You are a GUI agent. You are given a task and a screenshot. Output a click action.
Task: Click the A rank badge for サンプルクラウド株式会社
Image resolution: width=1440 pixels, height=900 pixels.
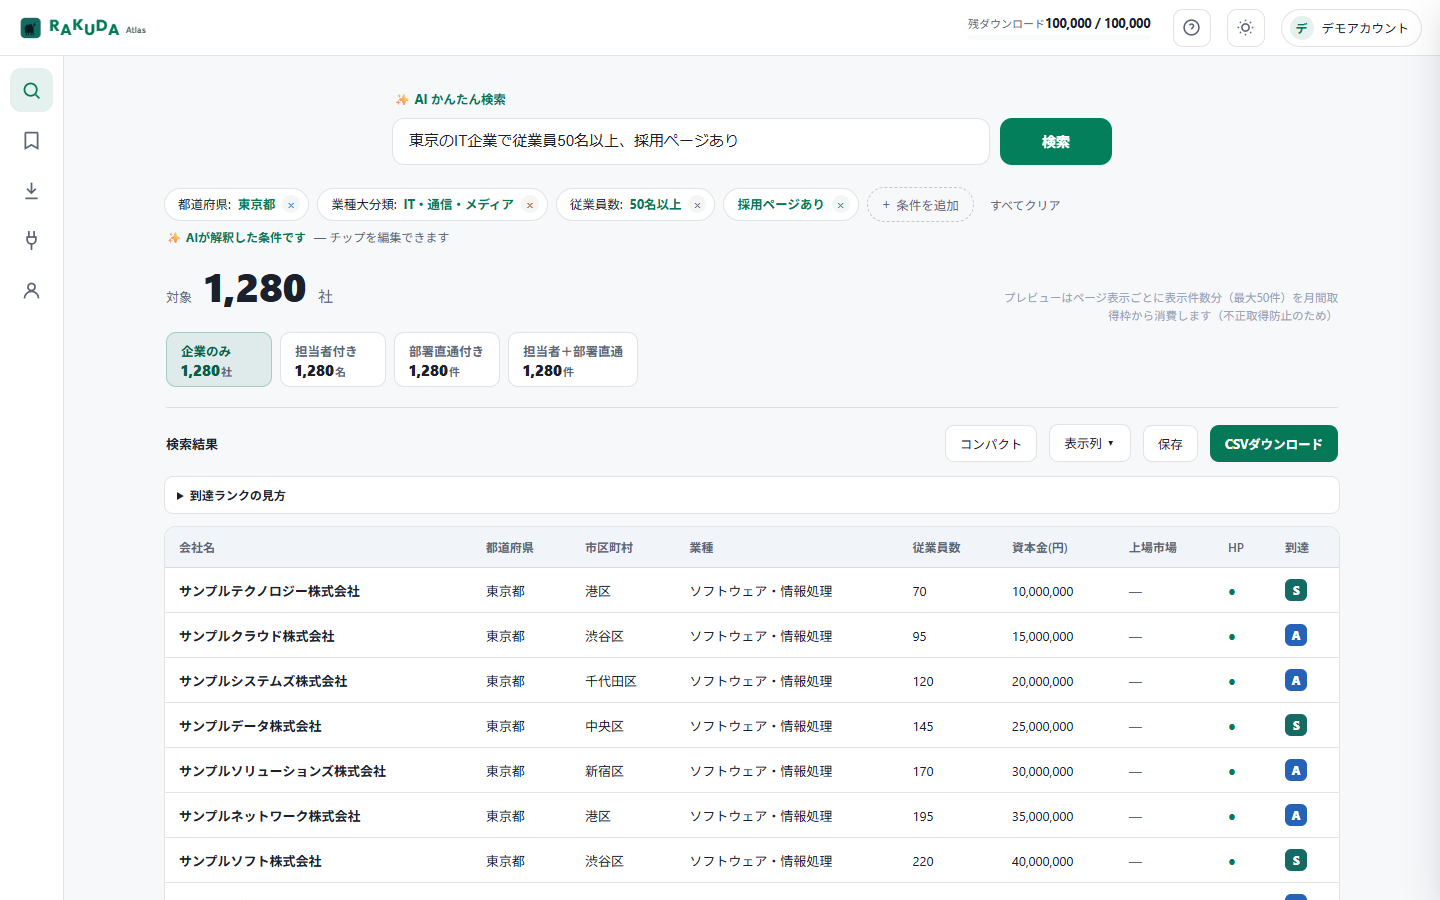(1296, 635)
